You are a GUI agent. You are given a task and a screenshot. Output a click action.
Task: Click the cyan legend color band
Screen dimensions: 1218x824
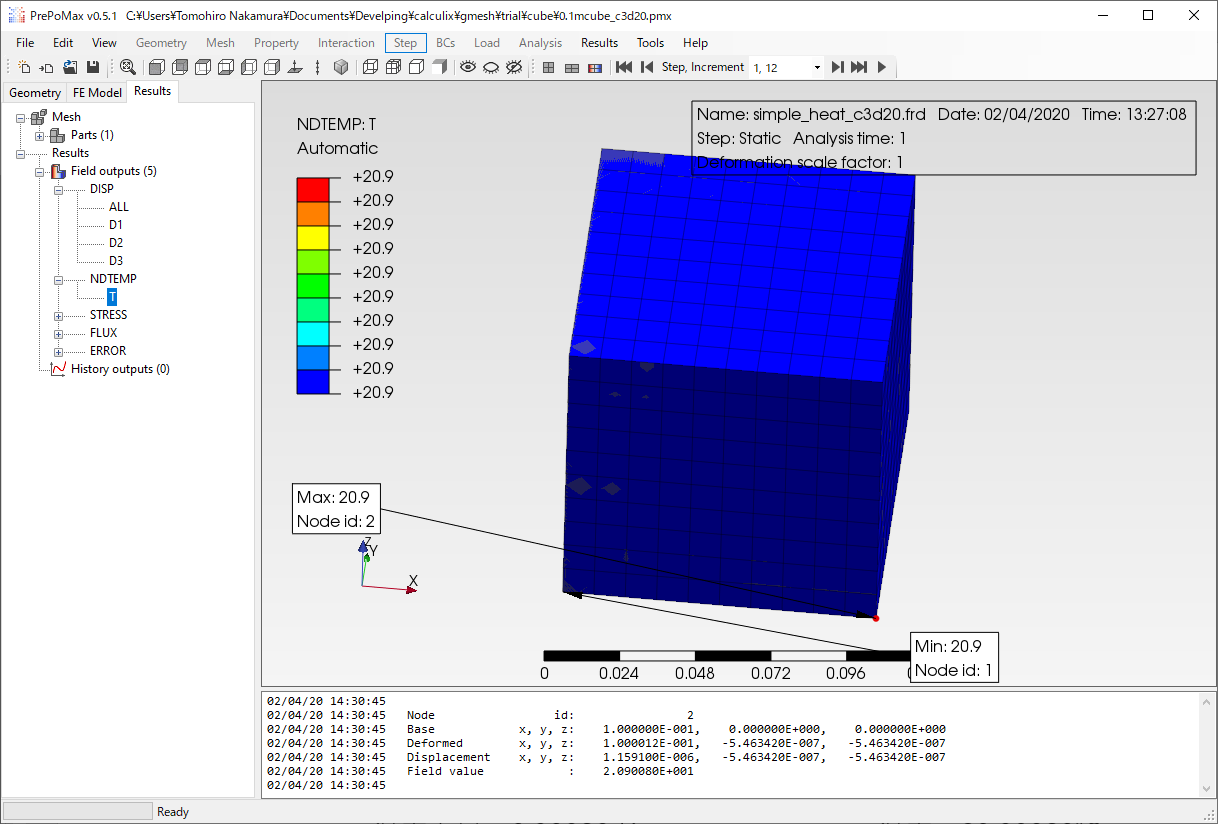click(x=313, y=333)
